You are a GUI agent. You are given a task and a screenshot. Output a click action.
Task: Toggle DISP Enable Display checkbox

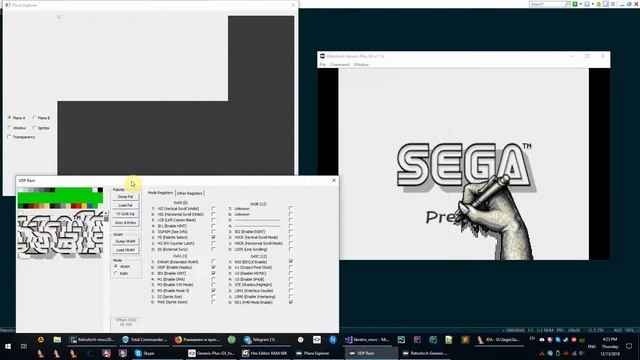[x=213, y=267]
